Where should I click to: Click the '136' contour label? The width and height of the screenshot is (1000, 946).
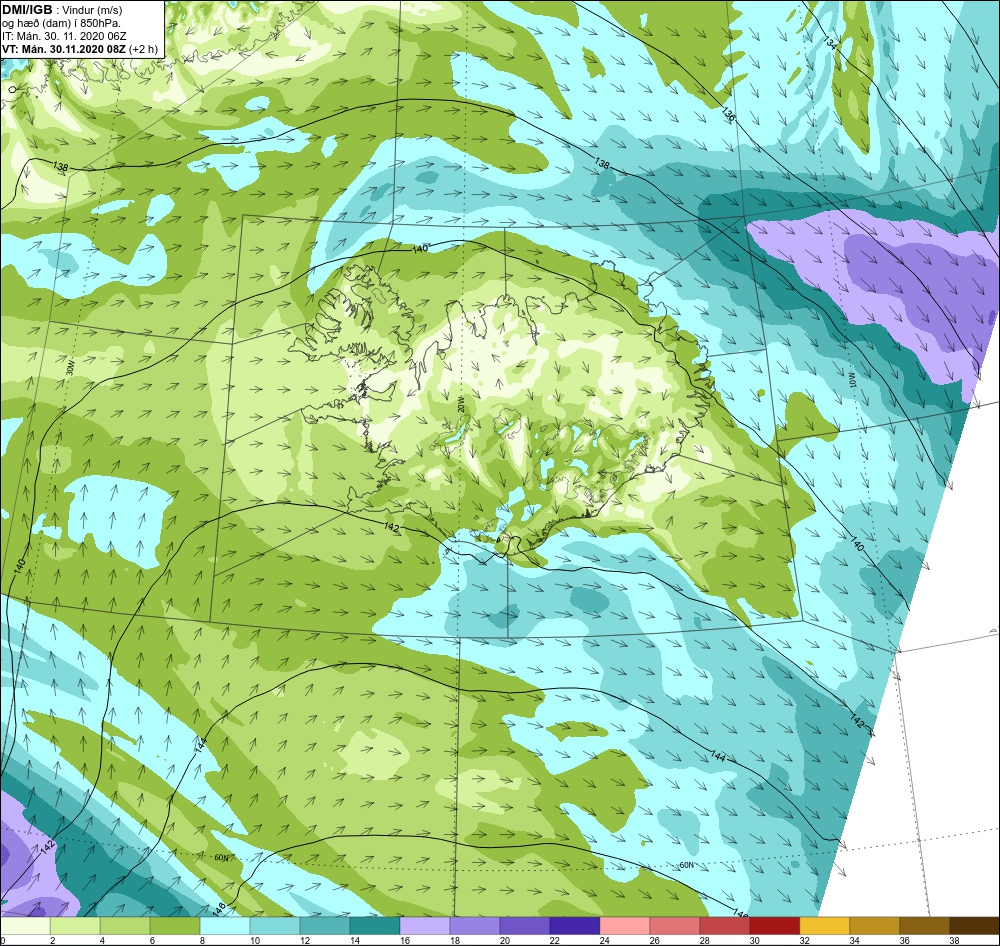click(x=728, y=114)
